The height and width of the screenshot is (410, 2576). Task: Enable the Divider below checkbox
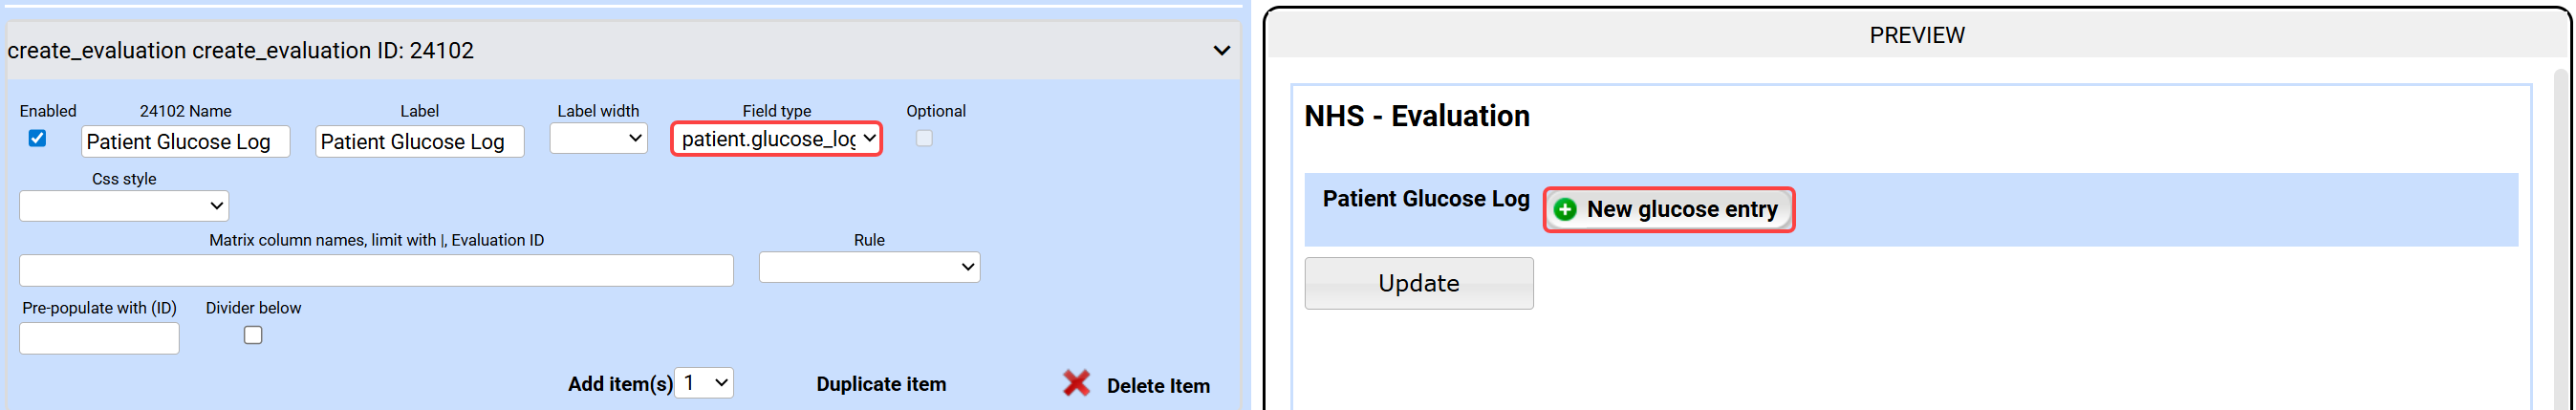click(x=253, y=335)
